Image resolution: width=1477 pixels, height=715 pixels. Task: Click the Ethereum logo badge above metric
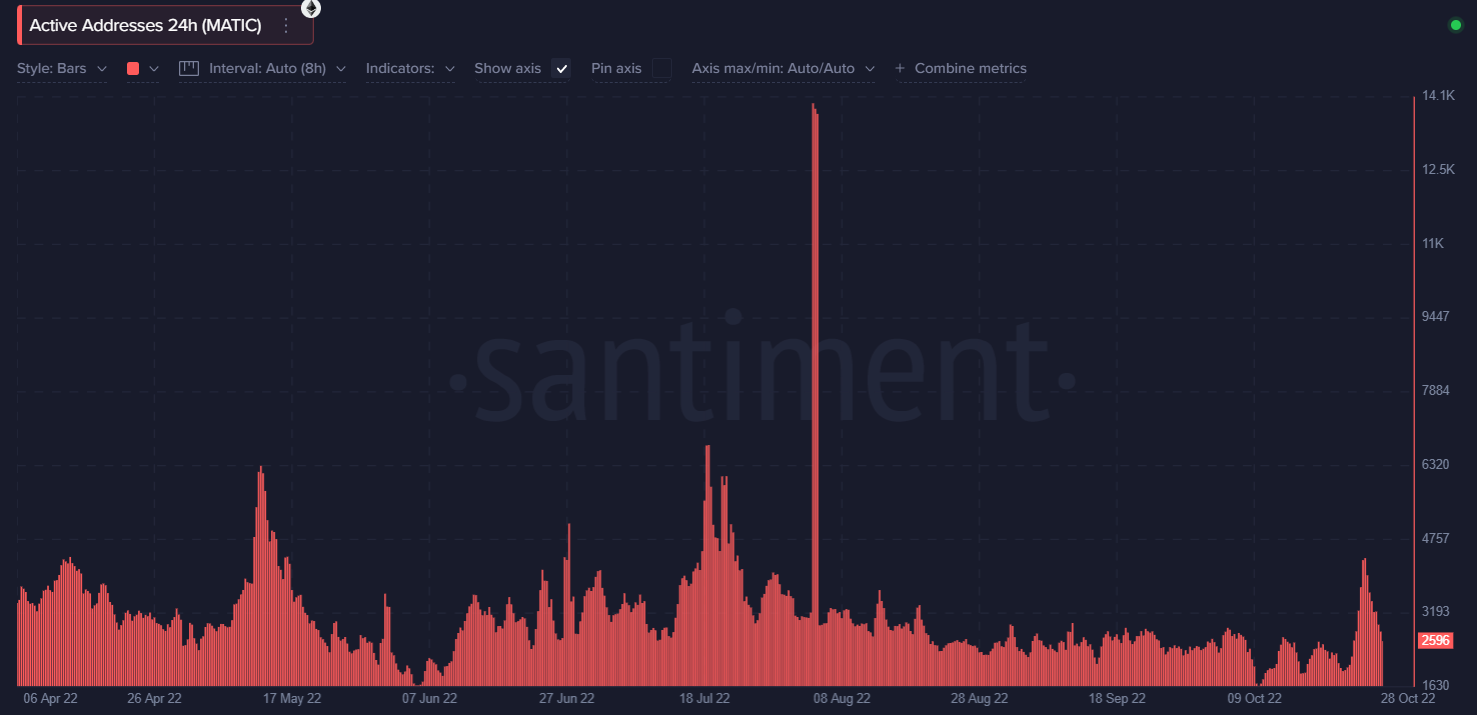[312, 8]
